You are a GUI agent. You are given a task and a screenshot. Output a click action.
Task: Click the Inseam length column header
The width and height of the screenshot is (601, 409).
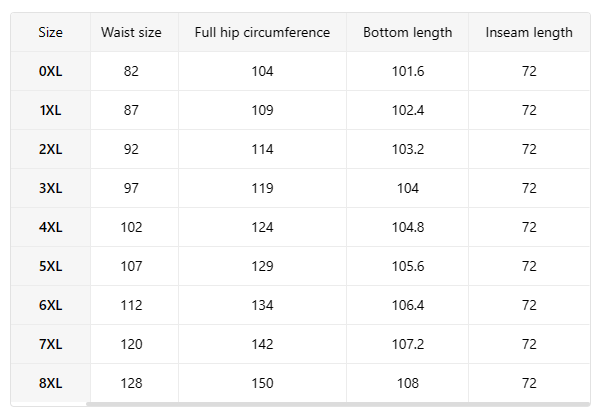pos(529,32)
